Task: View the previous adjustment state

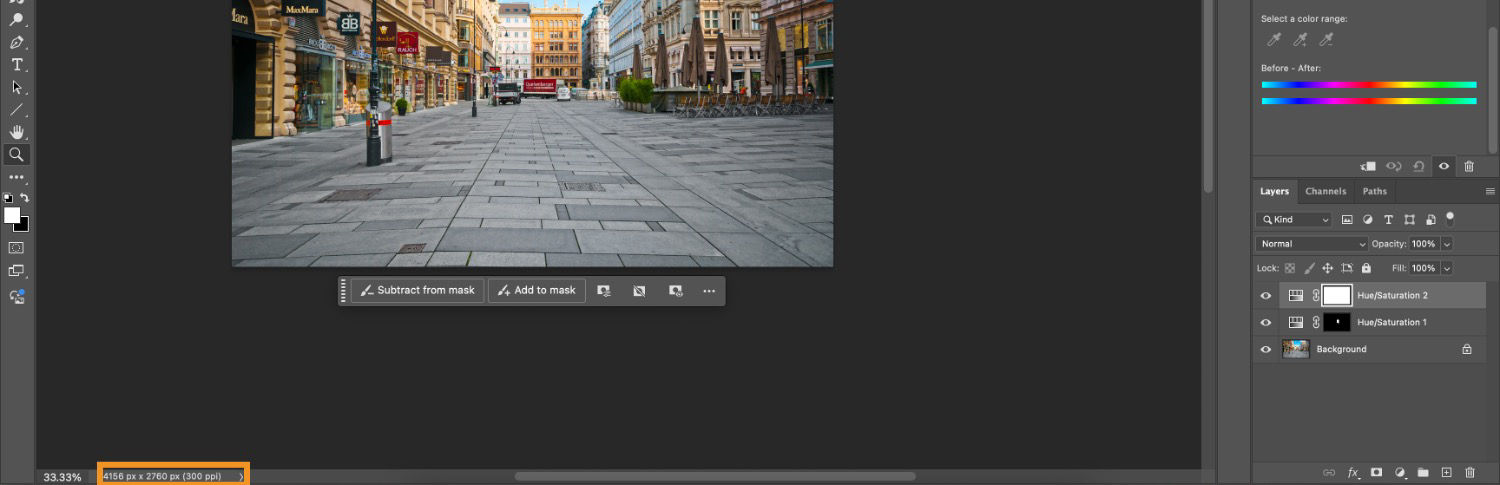Action: click(1393, 166)
